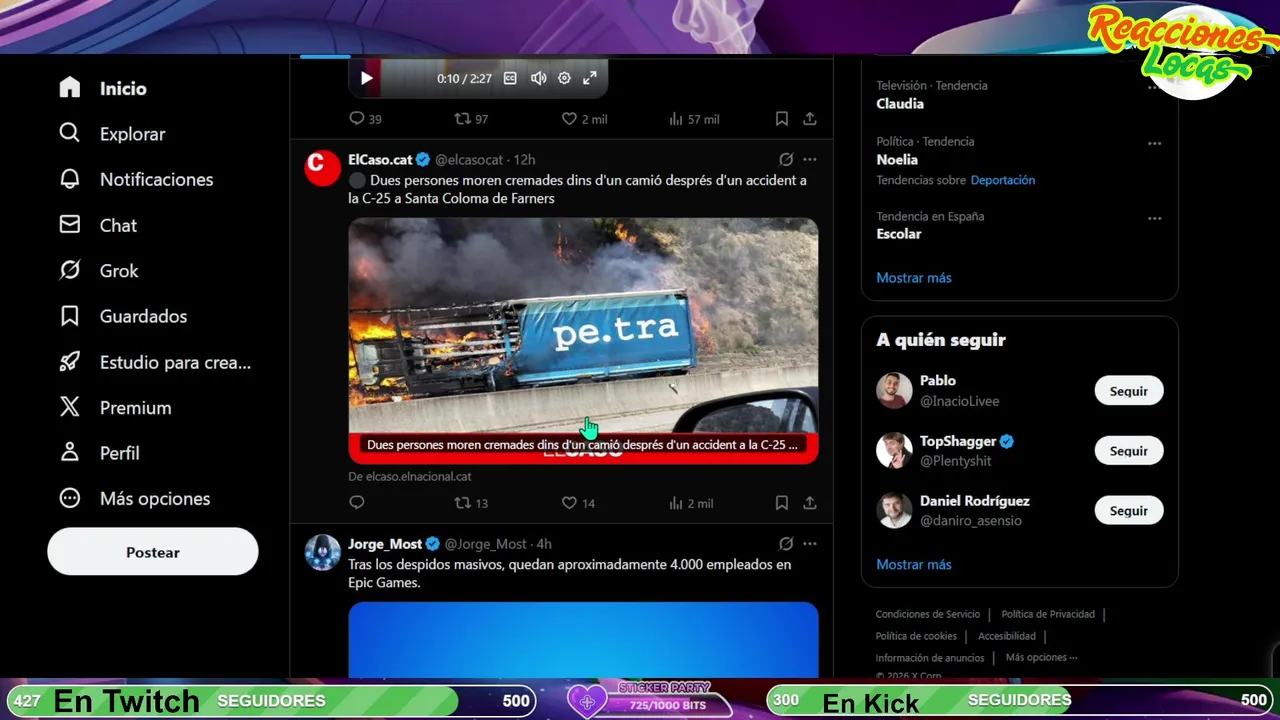The height and width of the screenshot is (720, 1280).
Task: Click the Postear button
Action: (x=153, y=552)
